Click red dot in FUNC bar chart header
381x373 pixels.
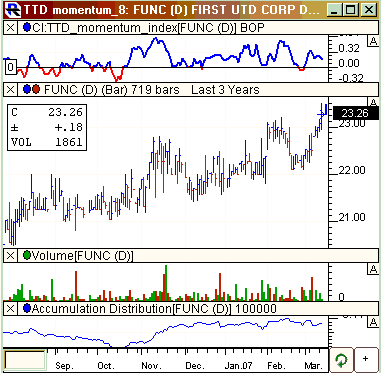(x=36, y=90)
